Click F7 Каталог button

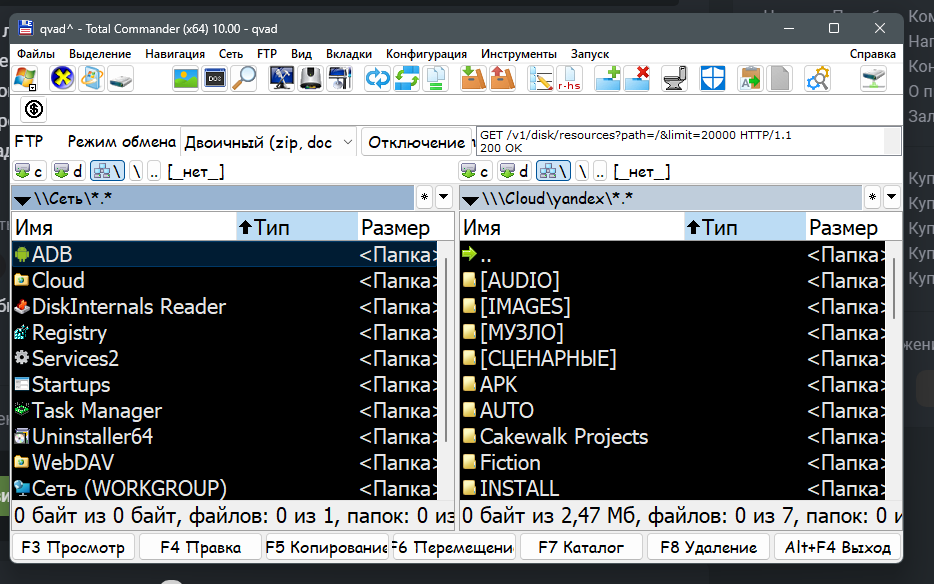tap(581, 547)
